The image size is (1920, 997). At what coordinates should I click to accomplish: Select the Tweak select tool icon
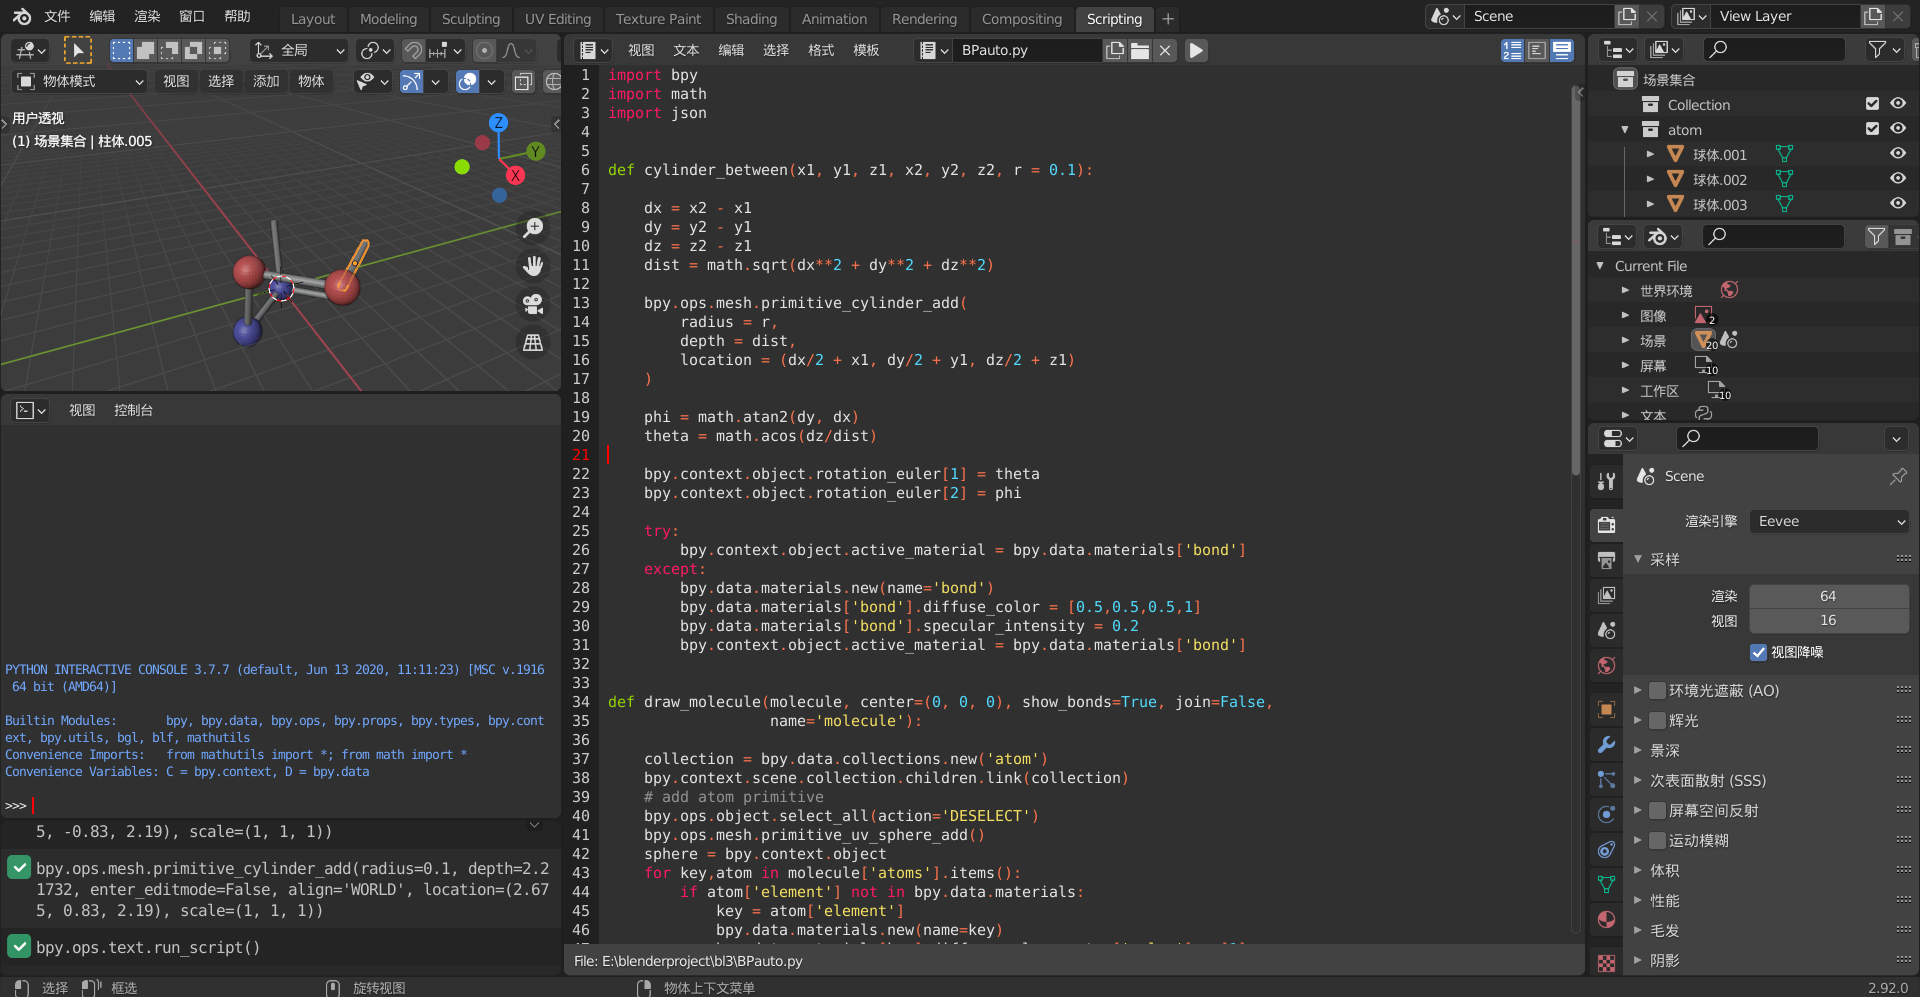coord(77,50)
